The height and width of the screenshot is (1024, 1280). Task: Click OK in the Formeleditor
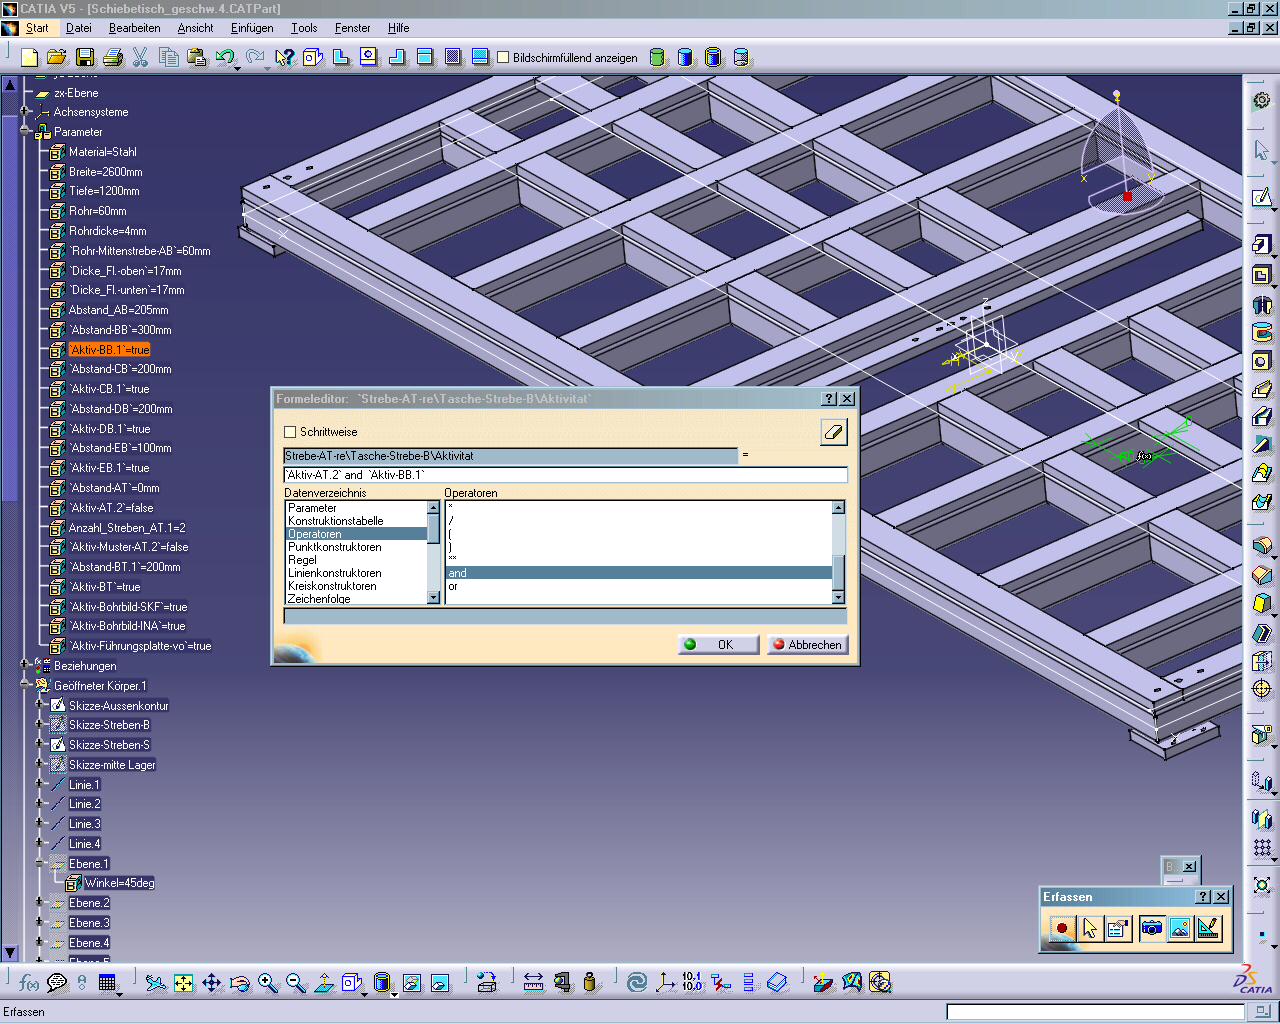tap(718, 645)
